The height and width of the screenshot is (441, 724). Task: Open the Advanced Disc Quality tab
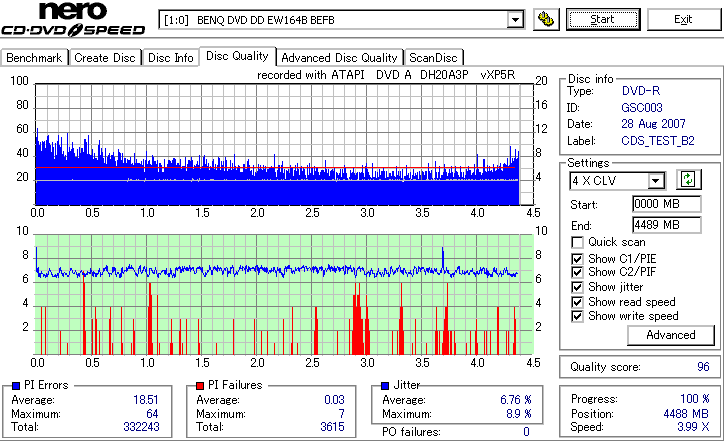[x=339, y=58]
